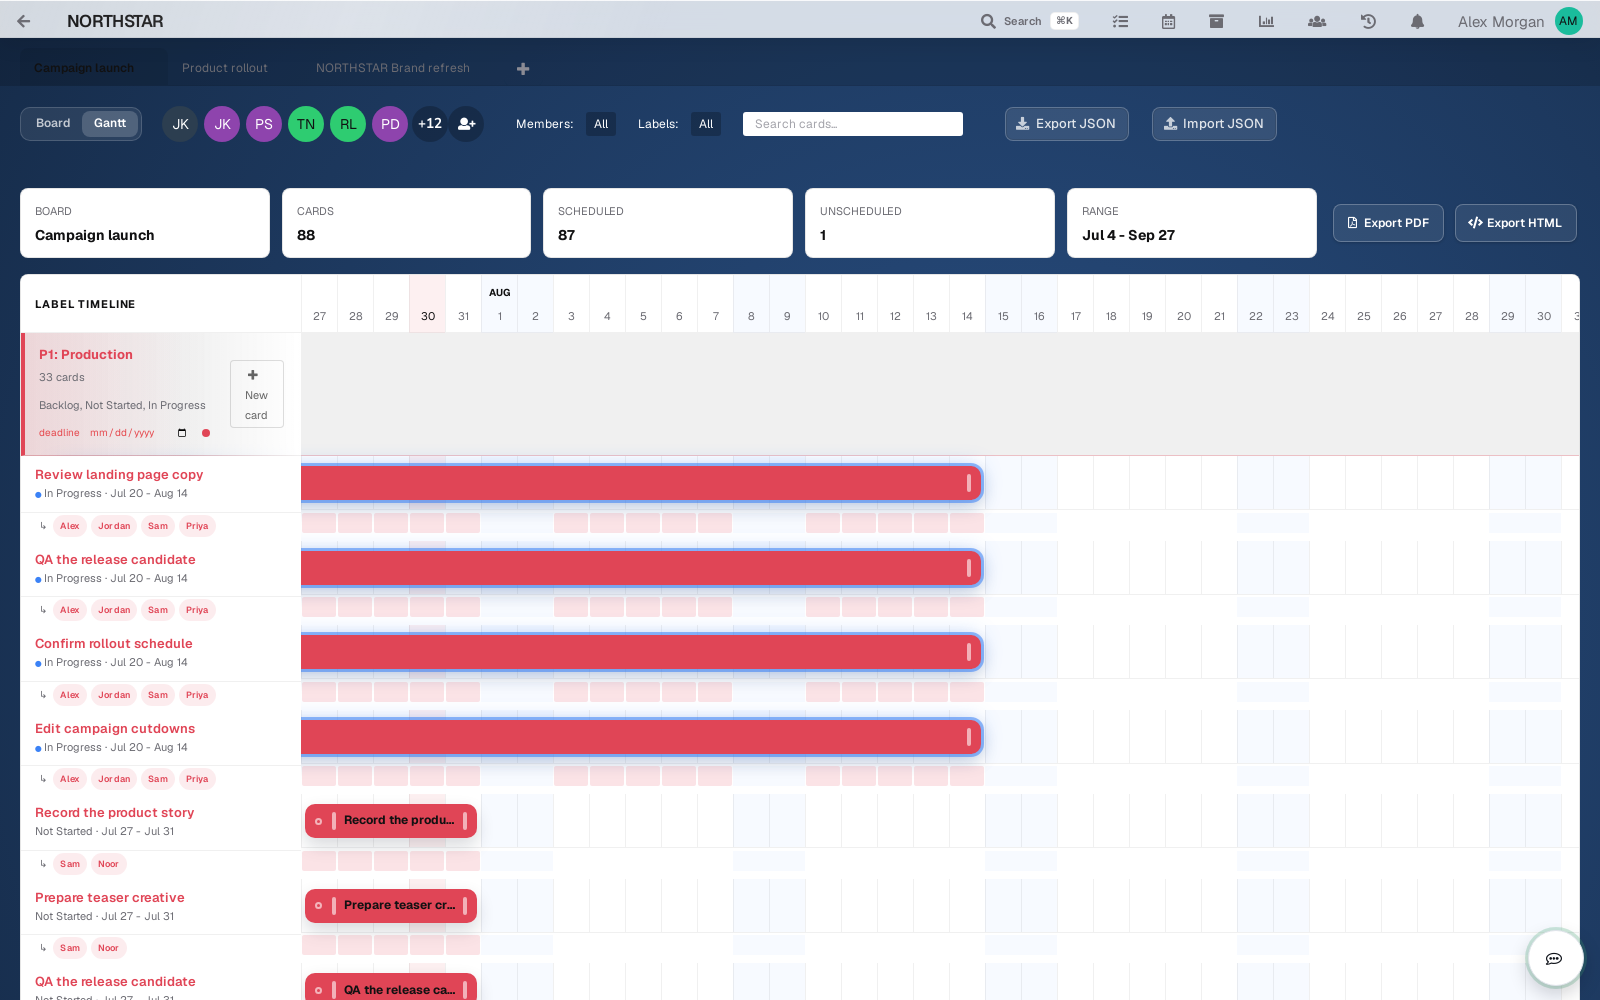Screen dimensions: 1600x1000
Task: Add a new board with plus tab
Action: point(523,69)
